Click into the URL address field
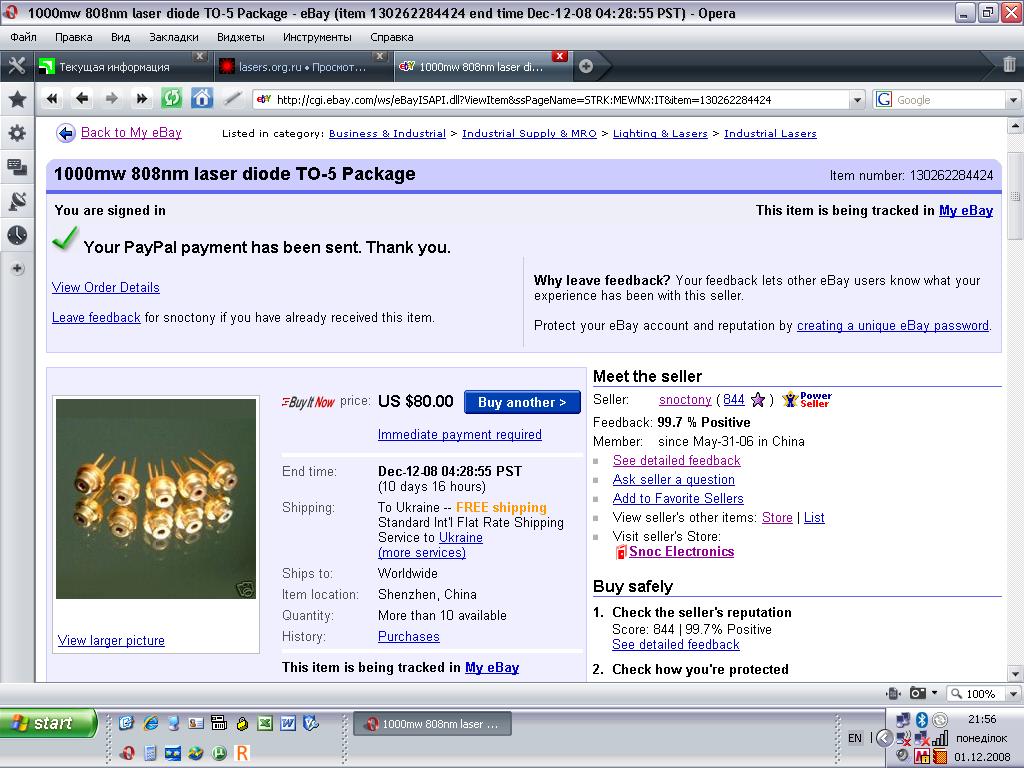This screenshot has width=1024, height=768. point(552,100)
